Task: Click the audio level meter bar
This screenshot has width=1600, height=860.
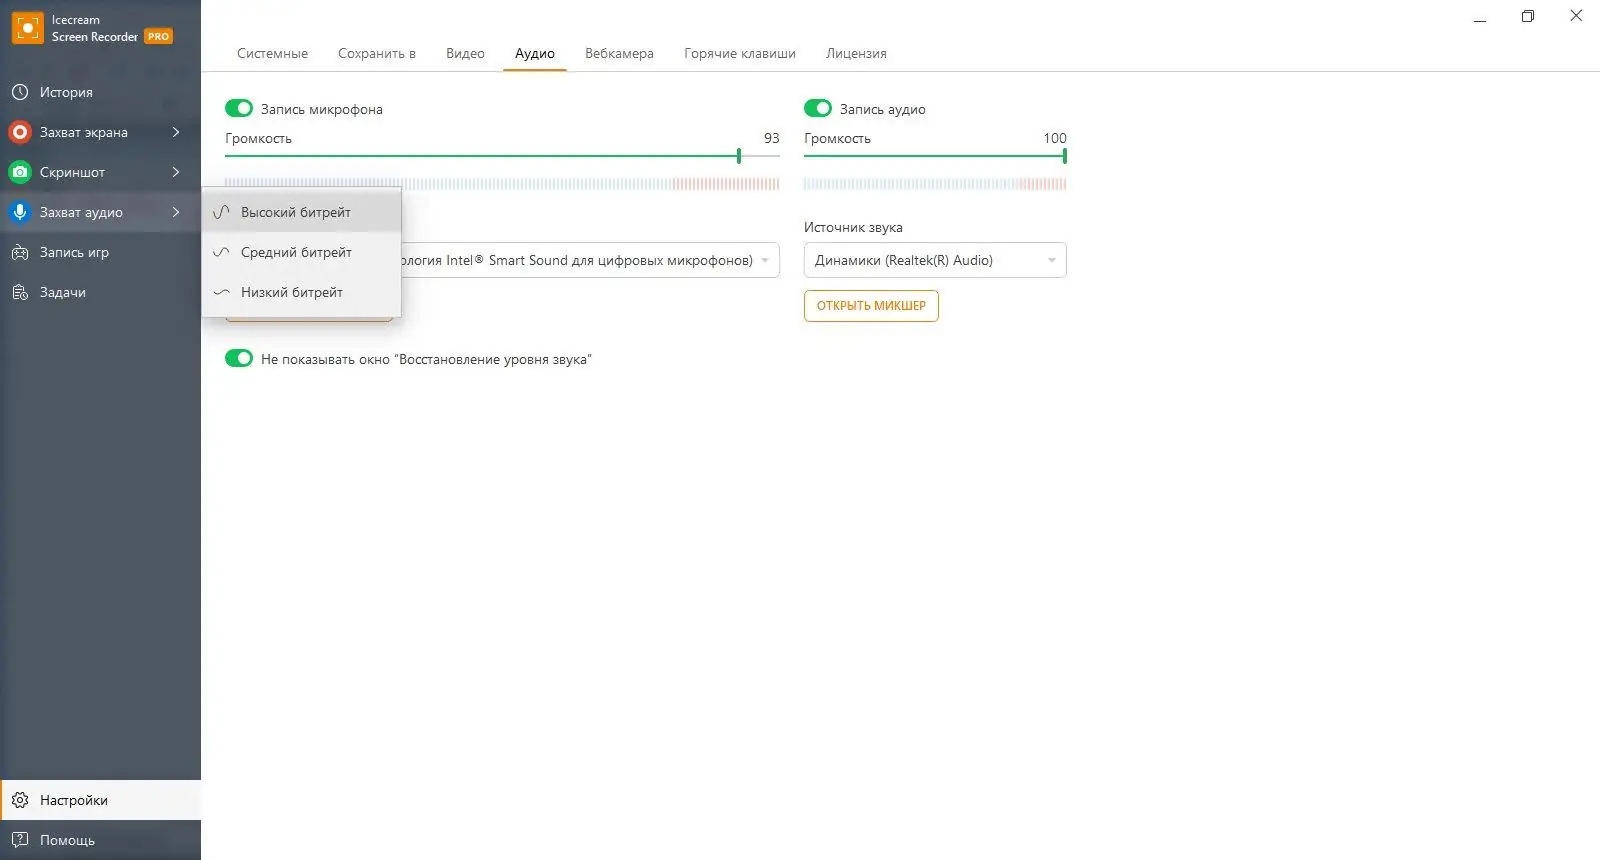Action: click(x=935, y=184)
